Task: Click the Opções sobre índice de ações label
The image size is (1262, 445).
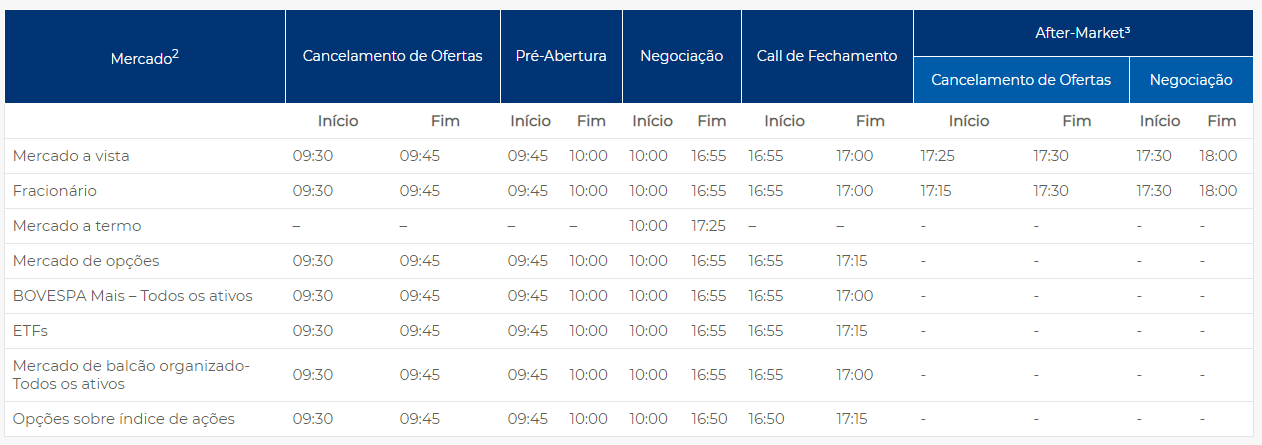Action: click(124, 419)
